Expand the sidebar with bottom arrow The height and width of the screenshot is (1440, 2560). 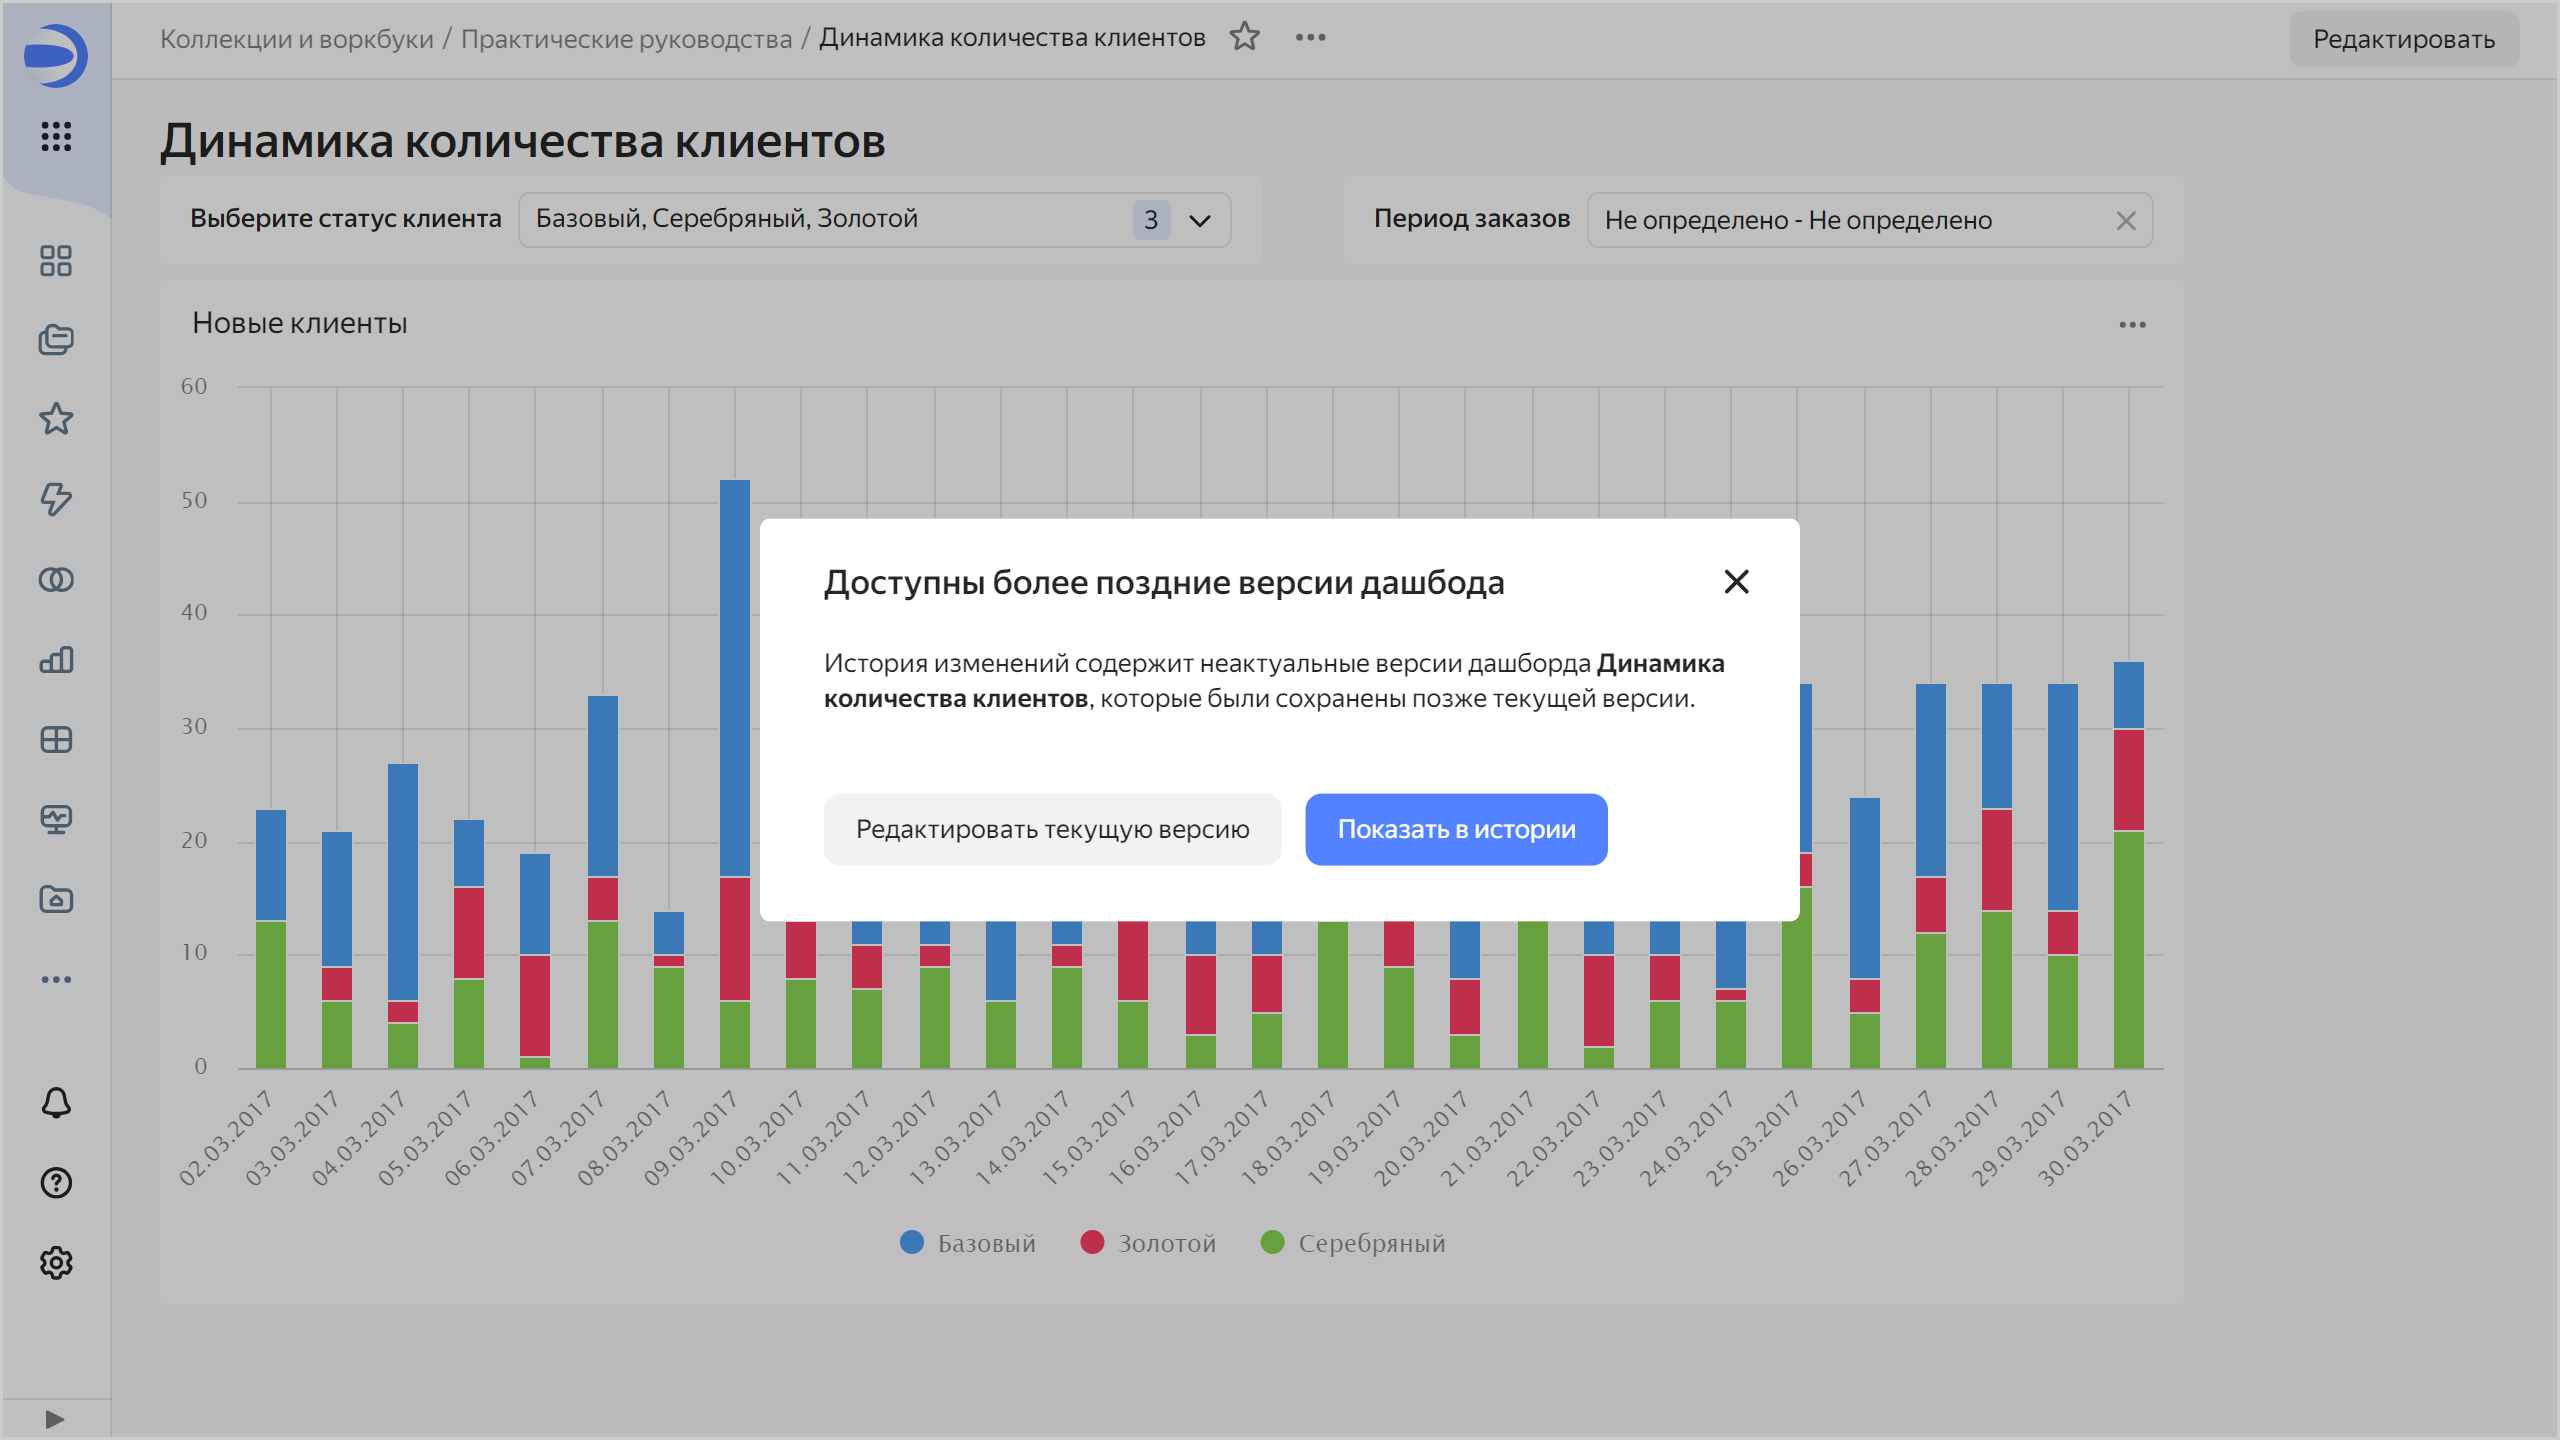pyautogui.click(x=55, y=1419)
